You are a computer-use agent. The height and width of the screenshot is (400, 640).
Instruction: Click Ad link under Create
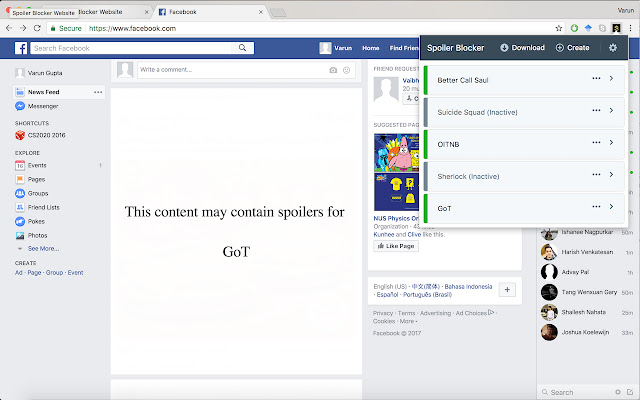point(19,273)
